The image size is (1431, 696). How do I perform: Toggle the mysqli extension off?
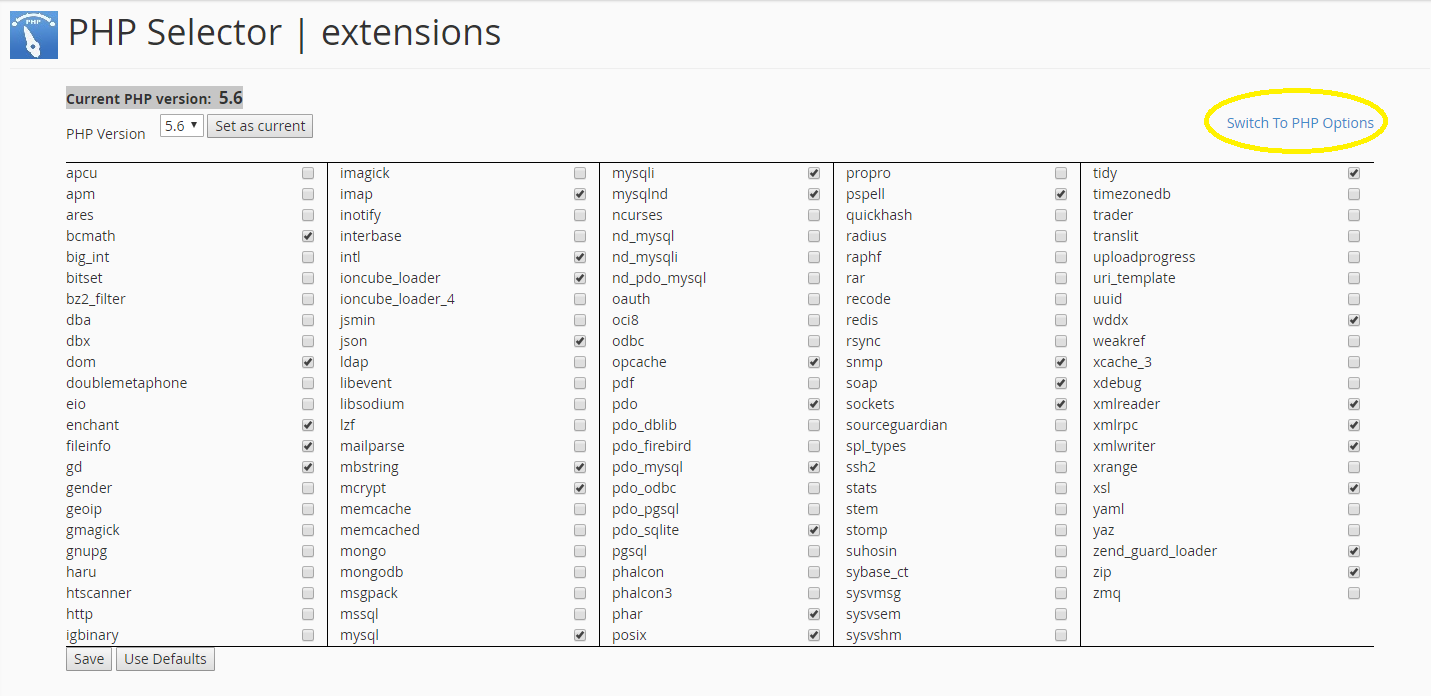coord(814,173)
